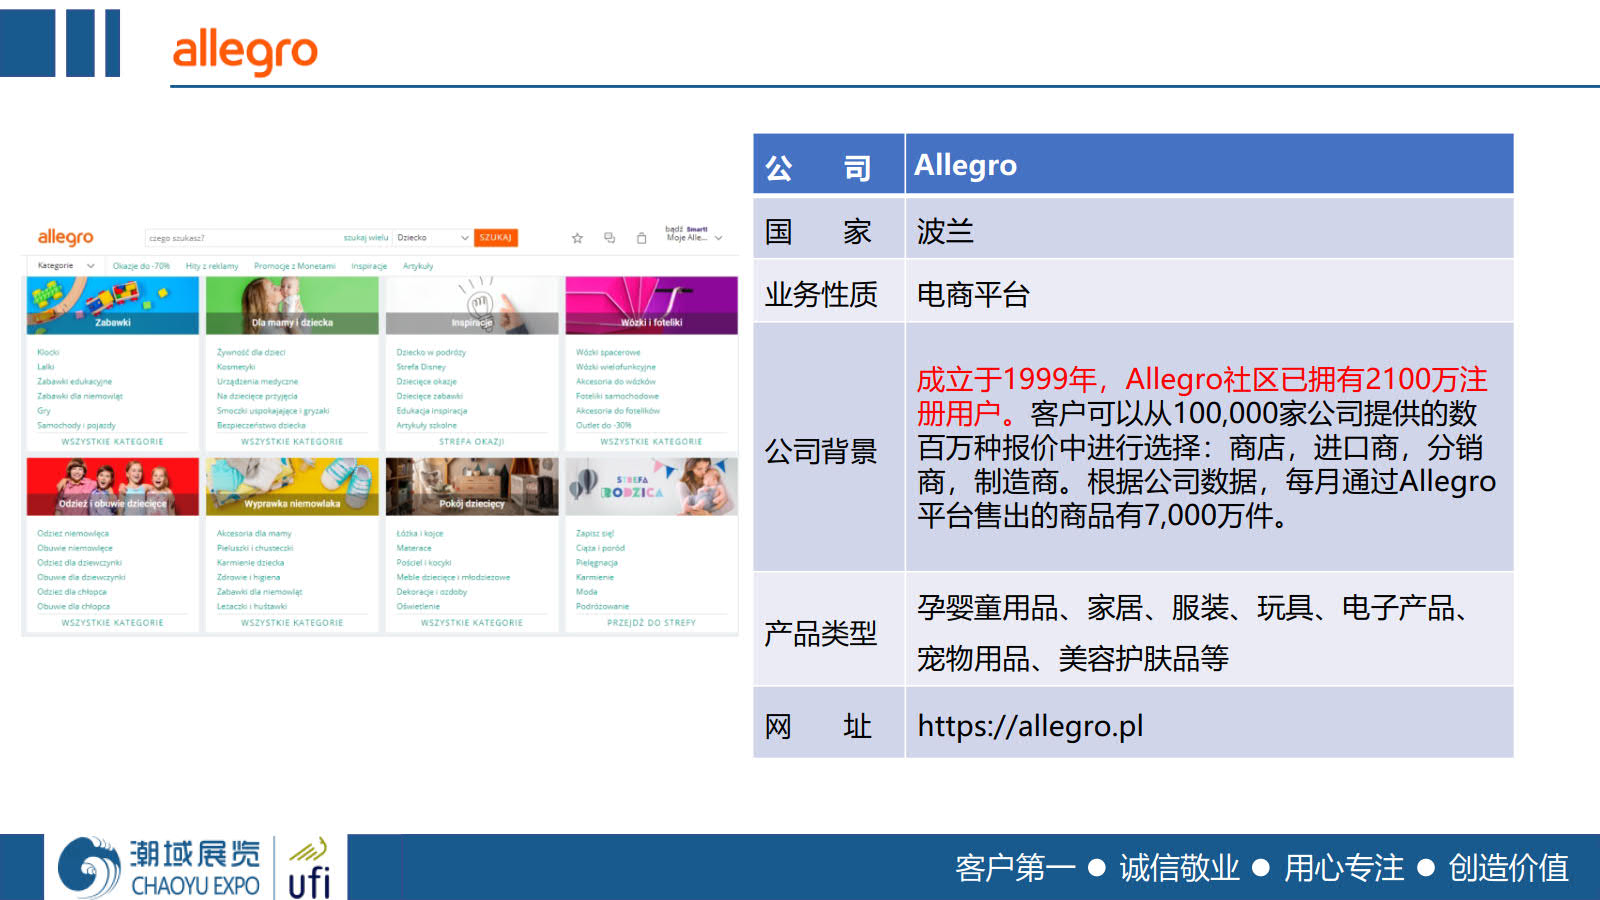Image resolution: width=1600 pixels, height=900 pixels.
Task: Click the 'Dekoracje i ozdoby' link
Action: coord(432,592)
